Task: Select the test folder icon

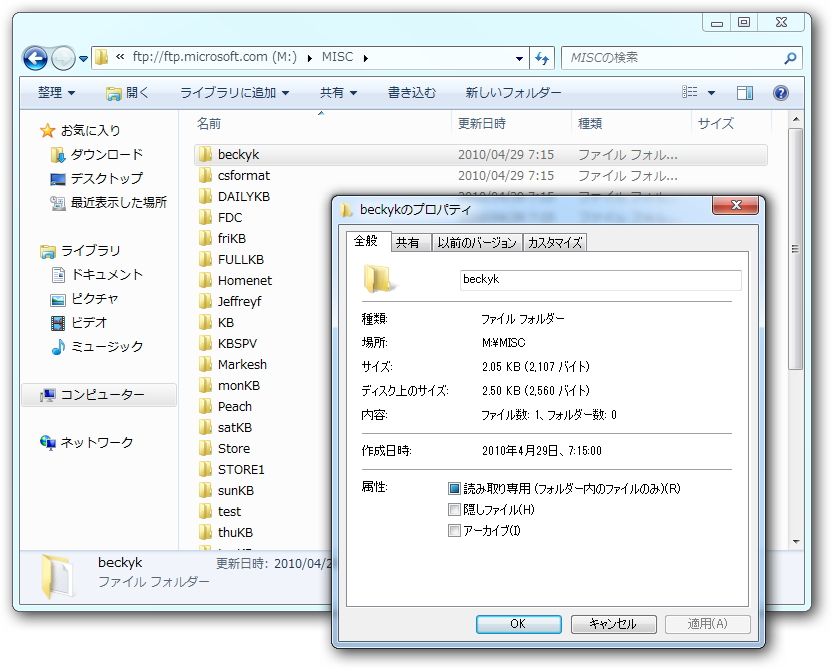Action: click(x=205, y=511)
